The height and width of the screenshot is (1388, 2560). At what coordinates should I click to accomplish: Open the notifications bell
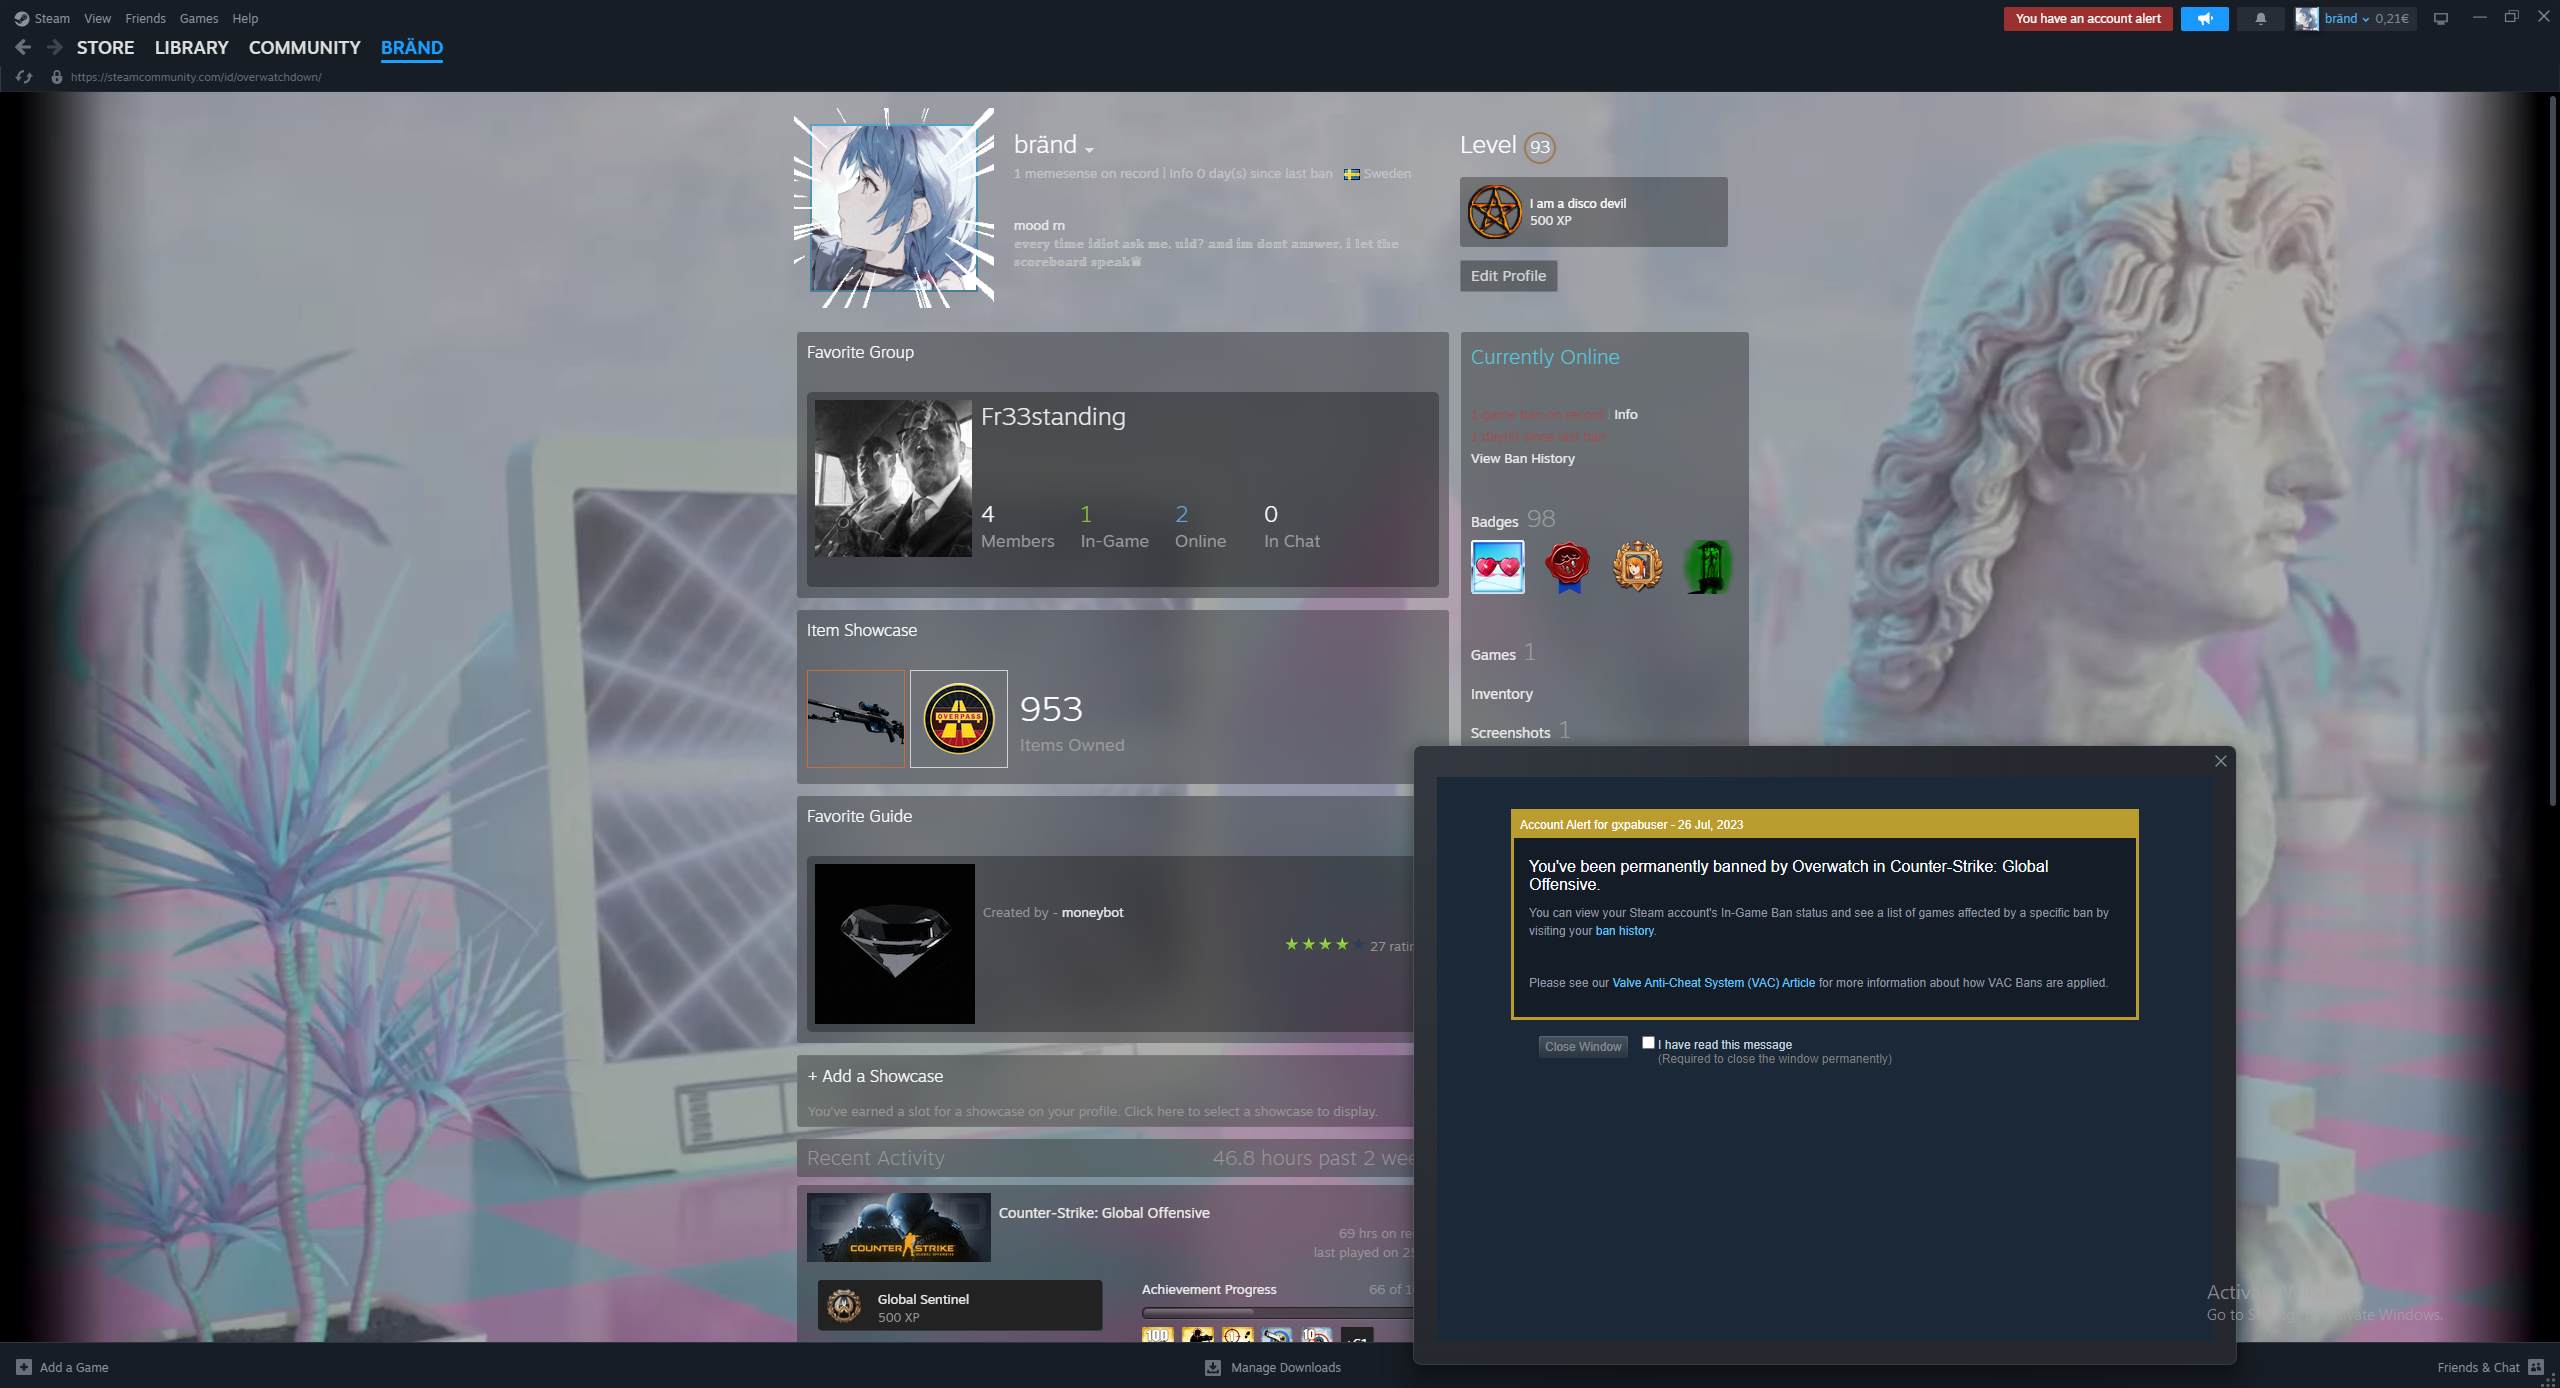coord(2260,19)
